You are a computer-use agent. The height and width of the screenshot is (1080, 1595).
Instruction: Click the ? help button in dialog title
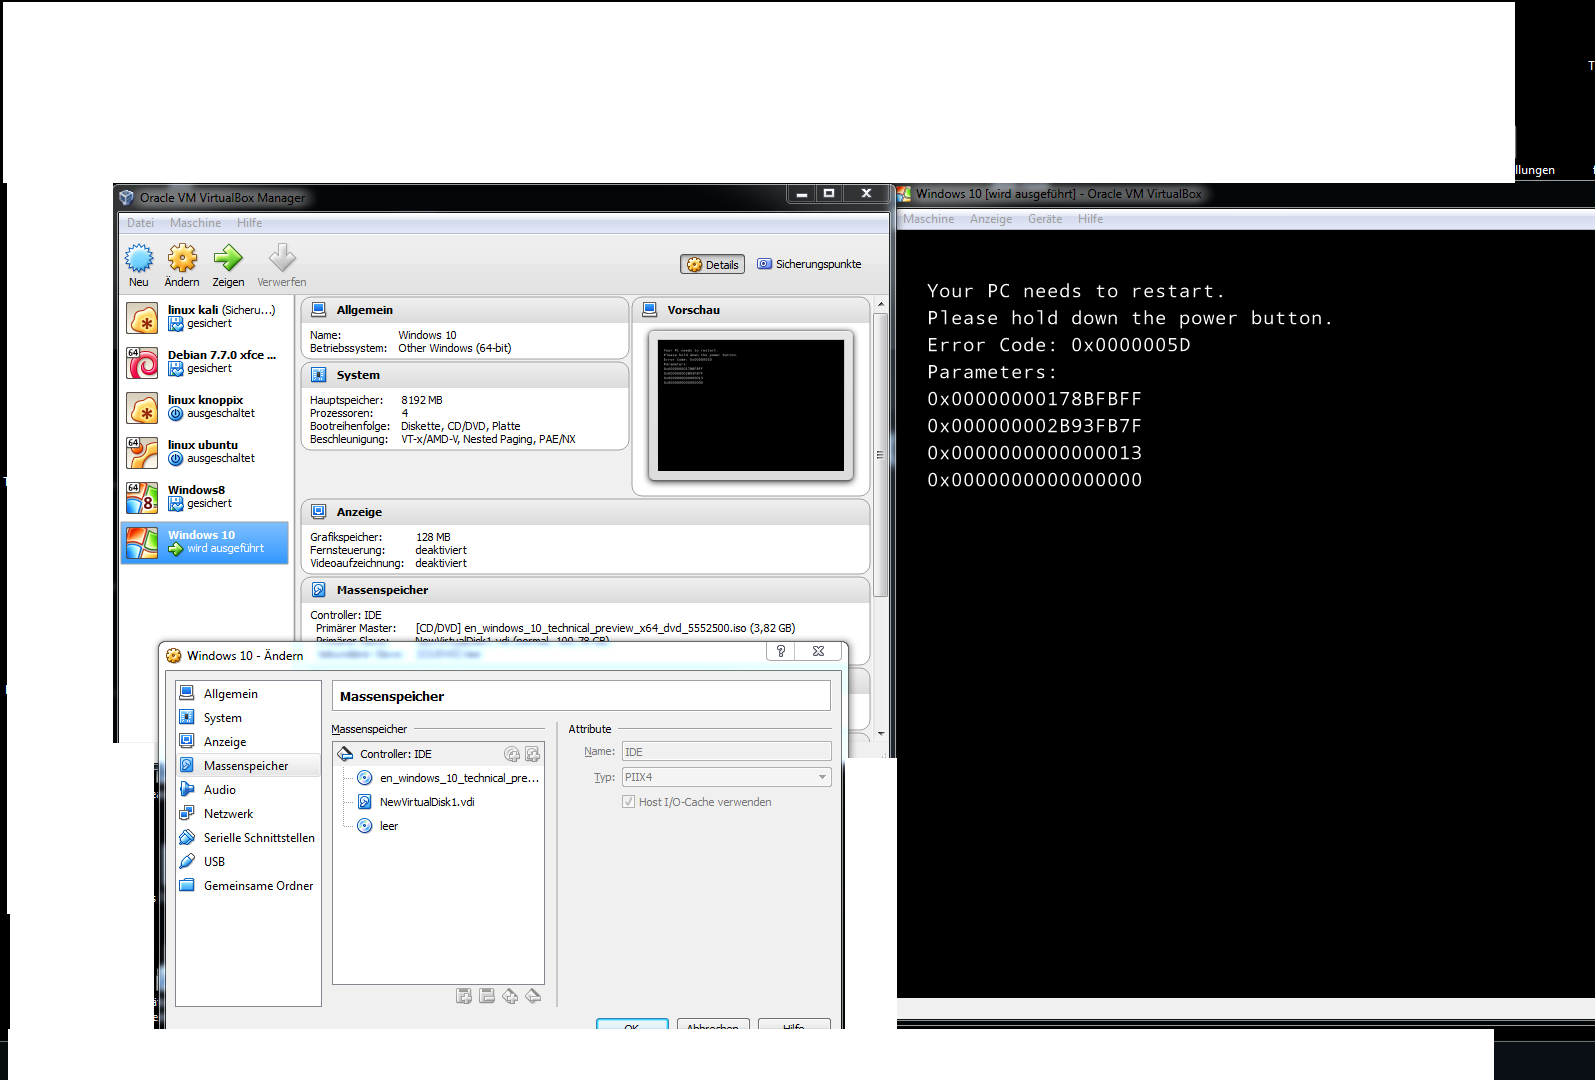click(781, 651)
